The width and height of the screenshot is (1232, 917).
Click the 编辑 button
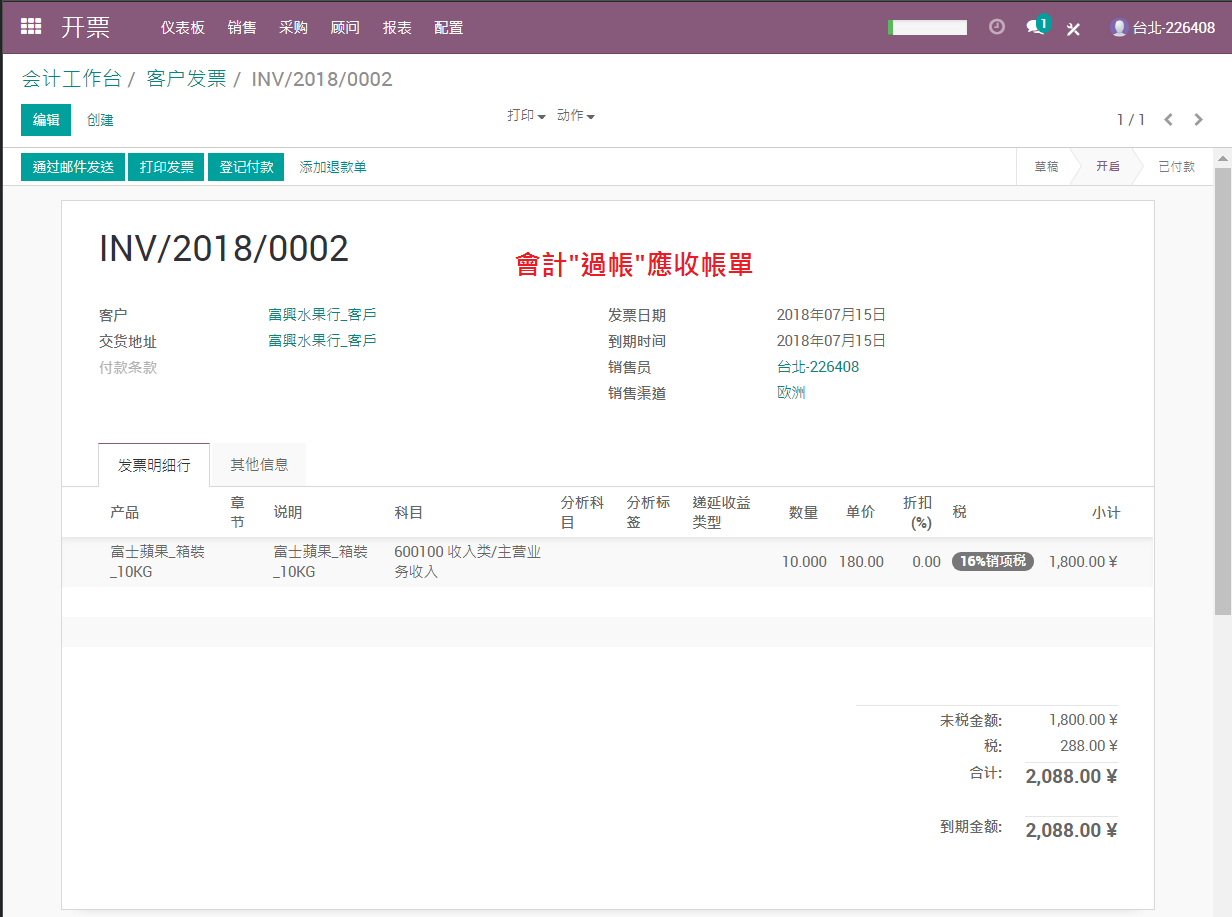(x=46, y=120)
